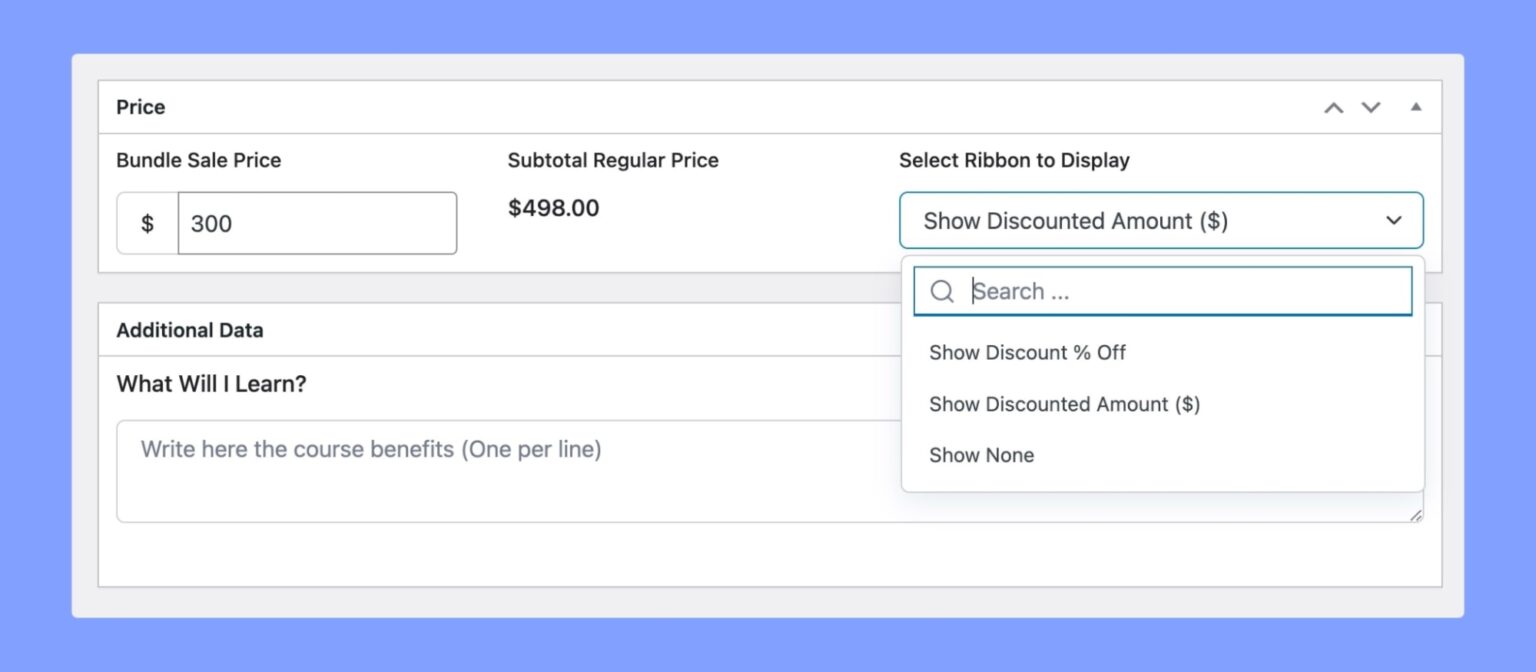Click the Select Ribbon to Display label
The image size is (1536, 672).
[1014, 159]
